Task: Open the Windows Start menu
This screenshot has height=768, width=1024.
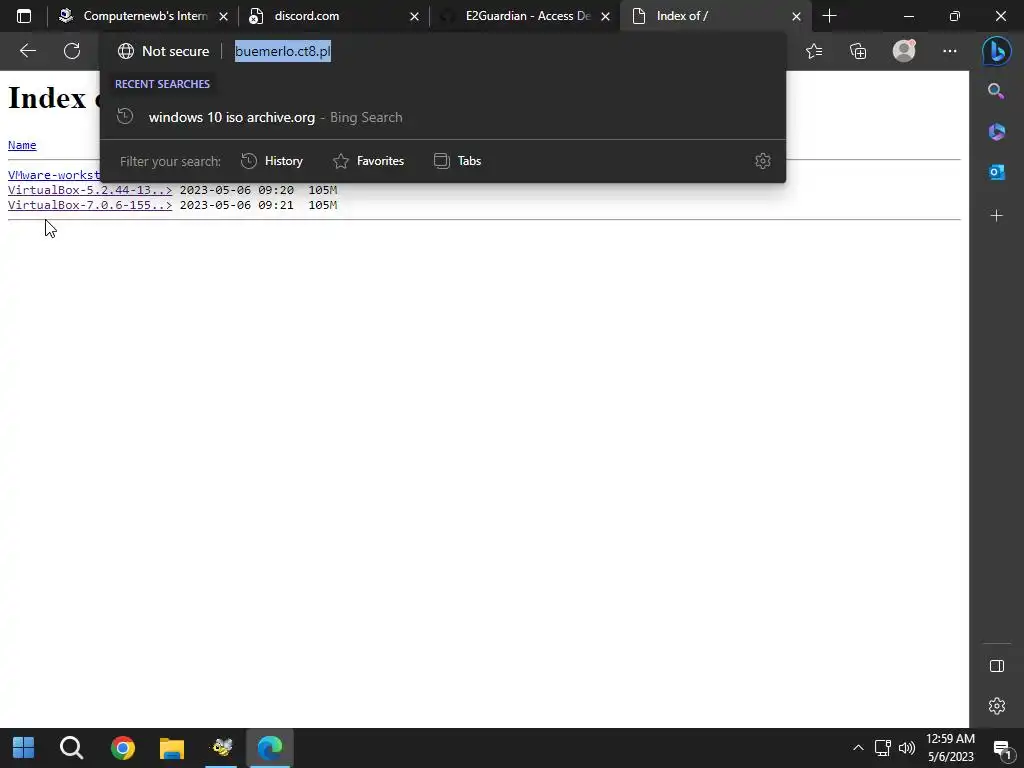Action: pyautogui.click(x=24, y=748)
